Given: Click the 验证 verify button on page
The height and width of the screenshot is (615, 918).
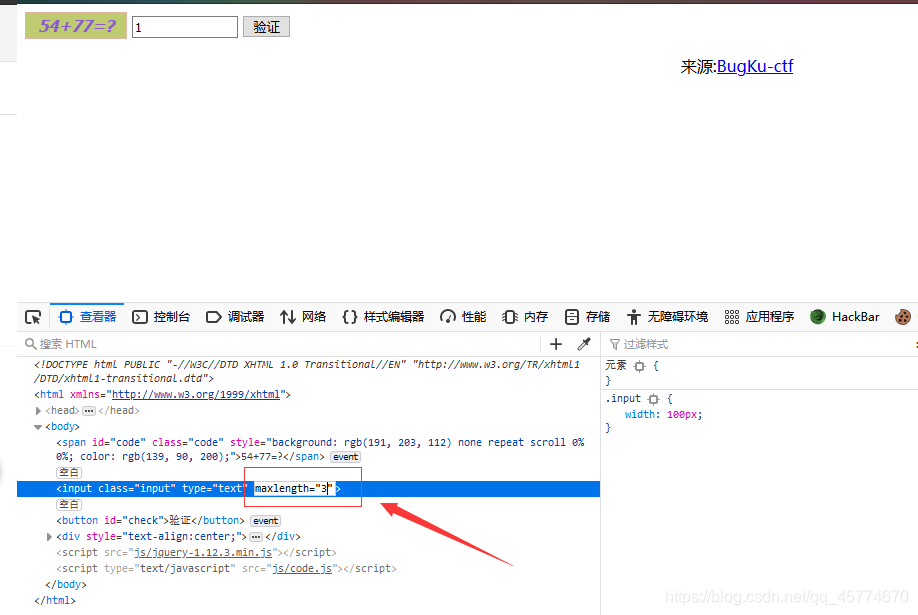Looking at the screenshot, I should [x=266, y=27].
